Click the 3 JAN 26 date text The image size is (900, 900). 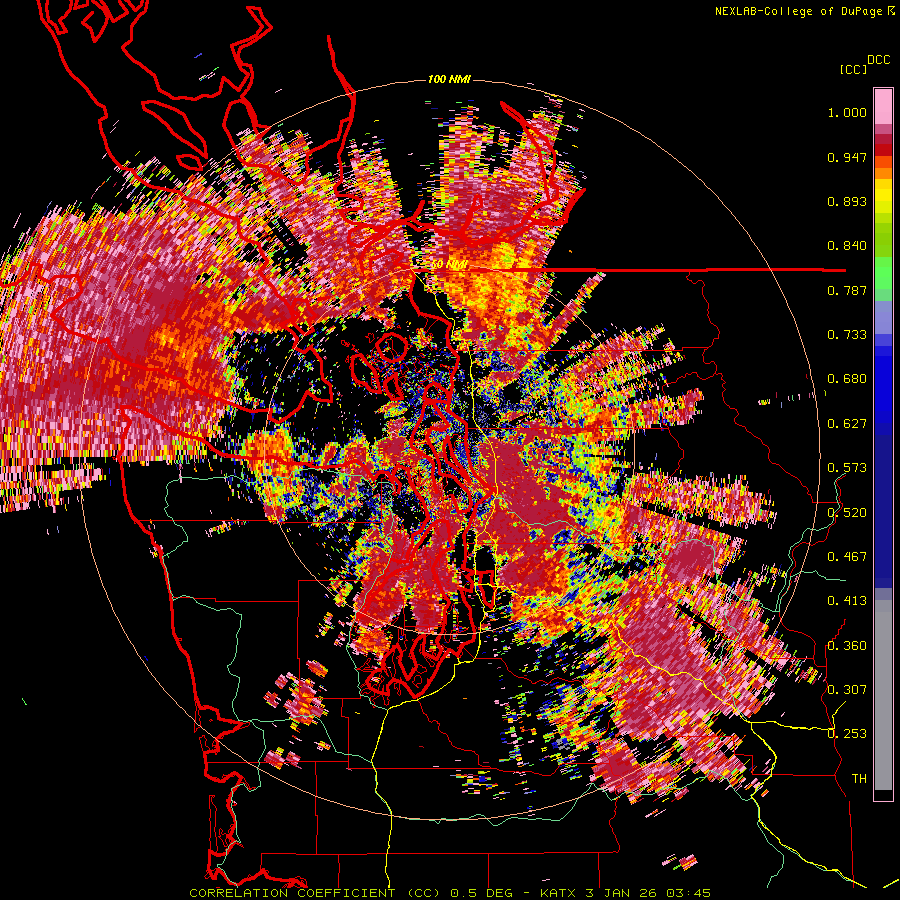pos(623,893)
